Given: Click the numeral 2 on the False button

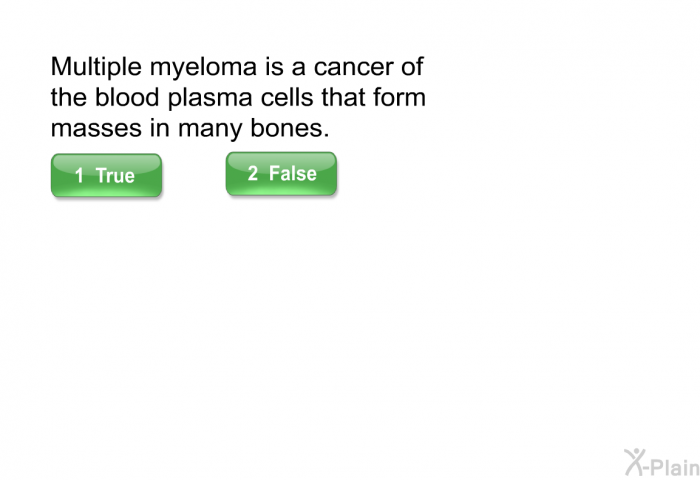Looking at the screenshot, I should (253, 173).
